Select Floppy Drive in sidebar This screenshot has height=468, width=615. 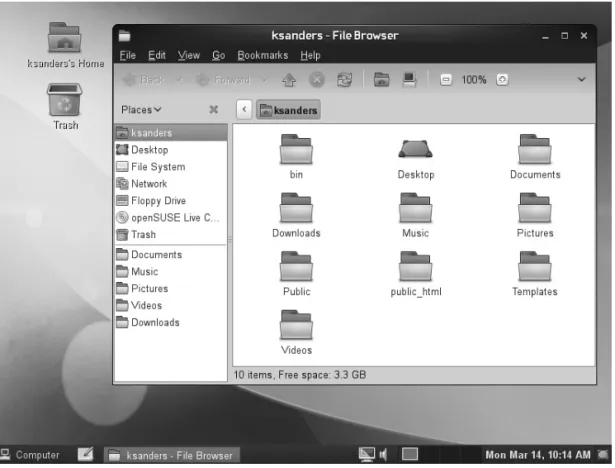pyautogui.click(x=171, y=201)
